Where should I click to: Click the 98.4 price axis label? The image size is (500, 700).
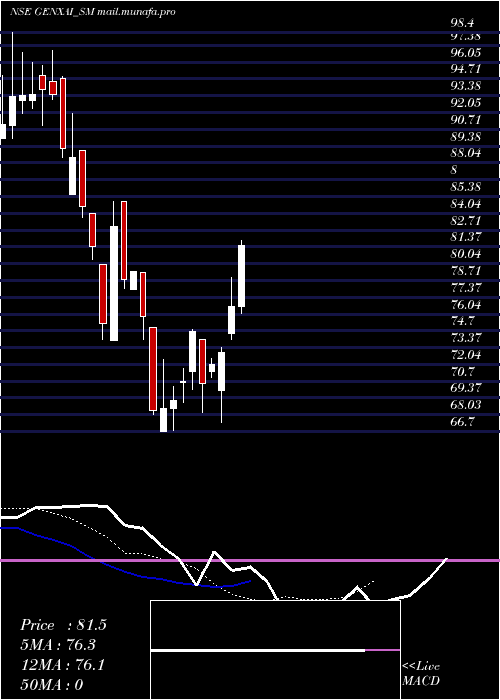click(x=462, y=23)
